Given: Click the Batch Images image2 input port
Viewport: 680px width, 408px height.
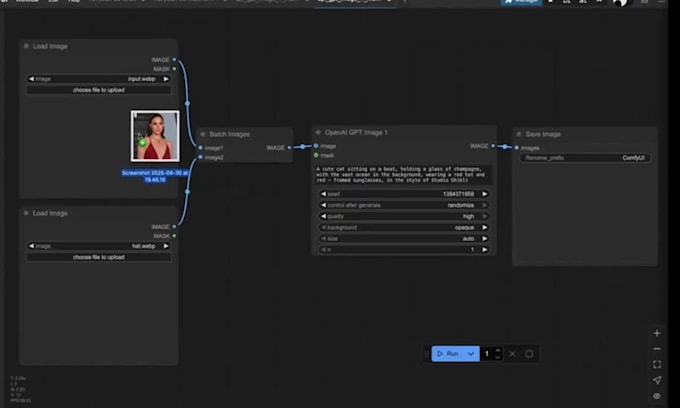Looking at the screenshot, I should [200, 157].
